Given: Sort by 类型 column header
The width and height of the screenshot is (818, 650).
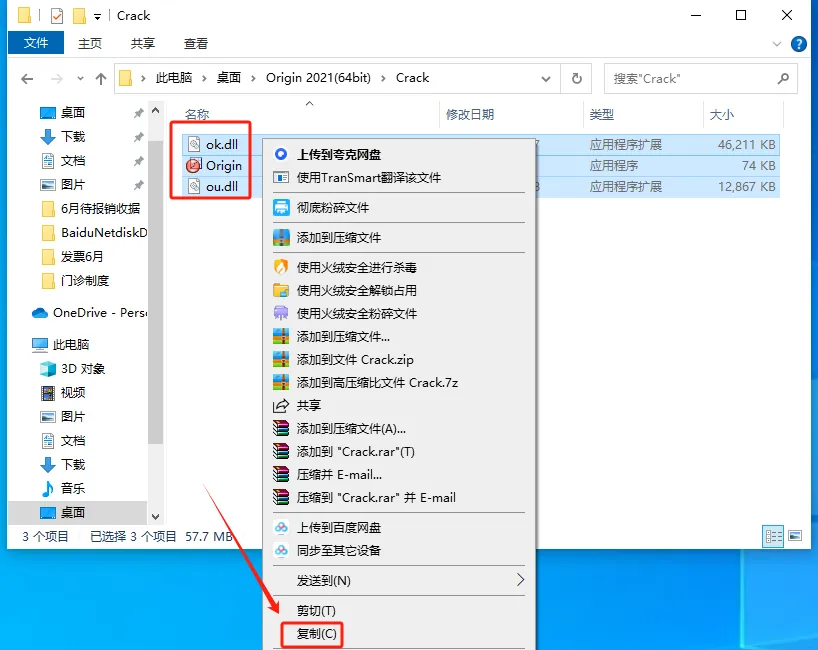Looking at the screenshot, I should (602, 114).
